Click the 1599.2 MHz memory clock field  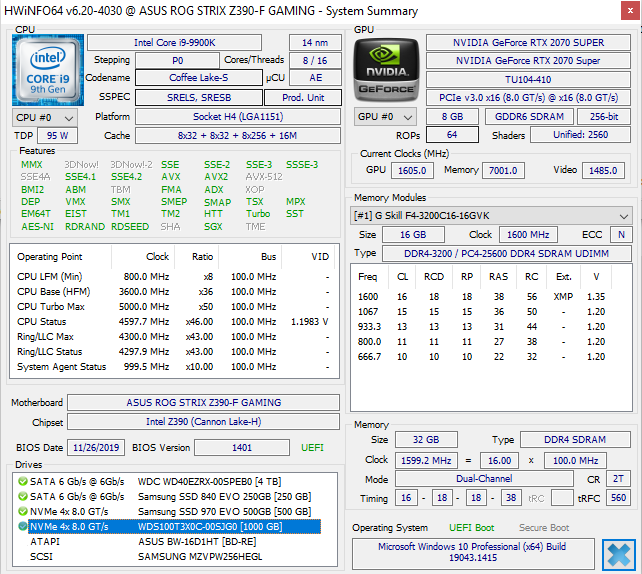pos(426,461)
